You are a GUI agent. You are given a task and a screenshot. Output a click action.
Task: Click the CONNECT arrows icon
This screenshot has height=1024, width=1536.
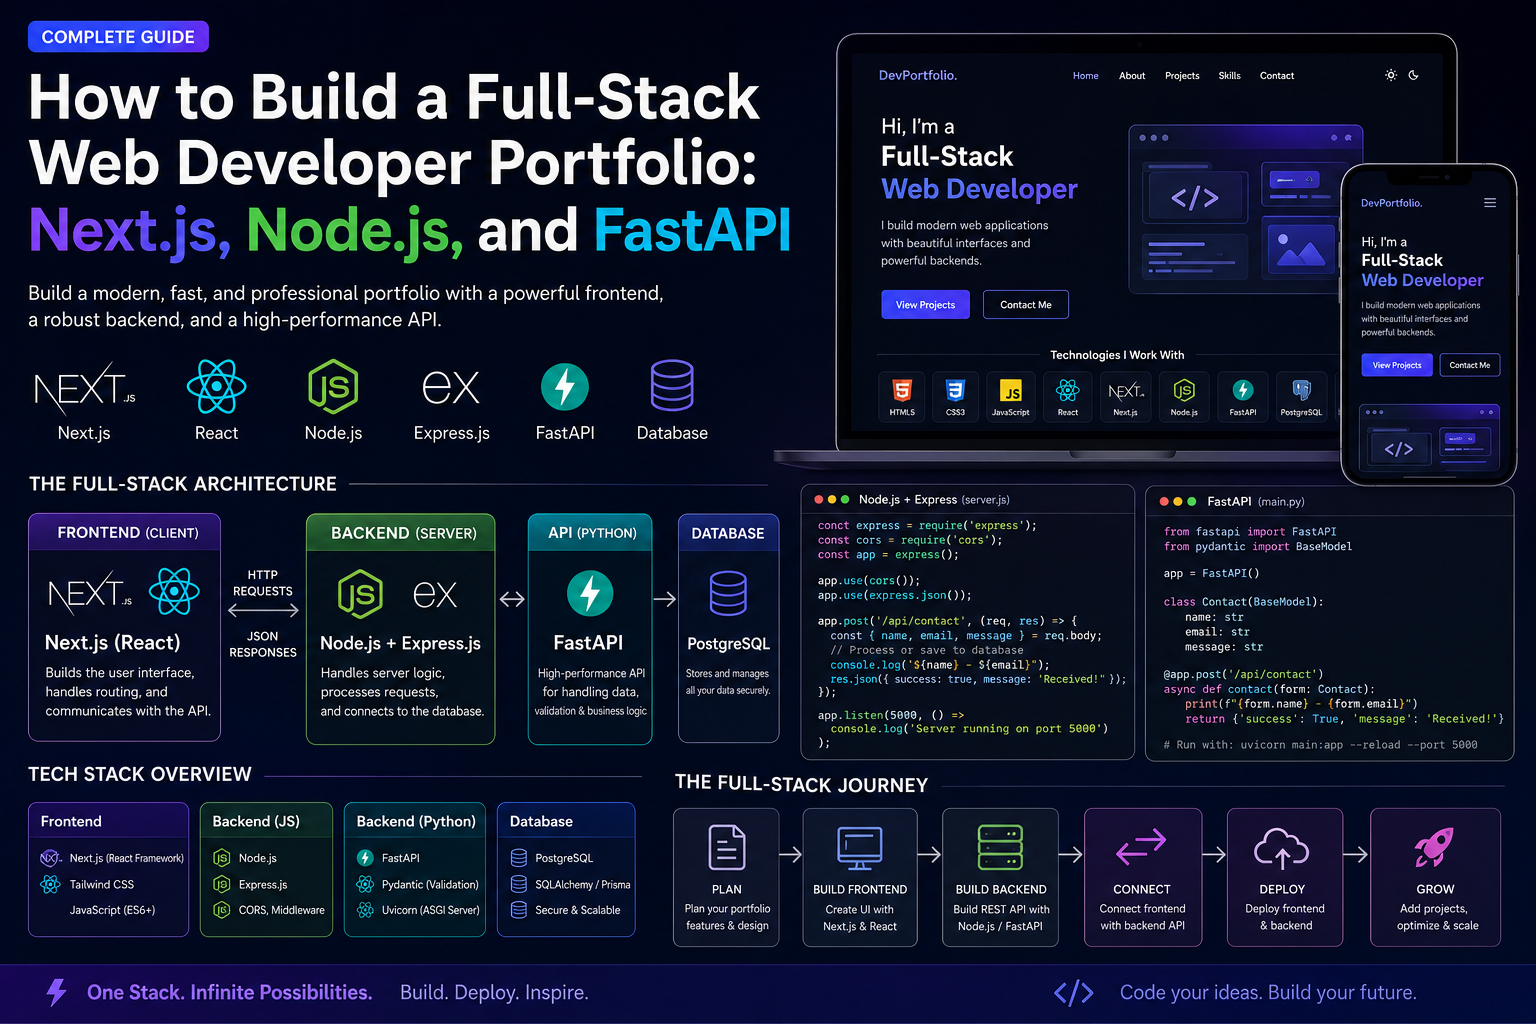(1141, 847)
